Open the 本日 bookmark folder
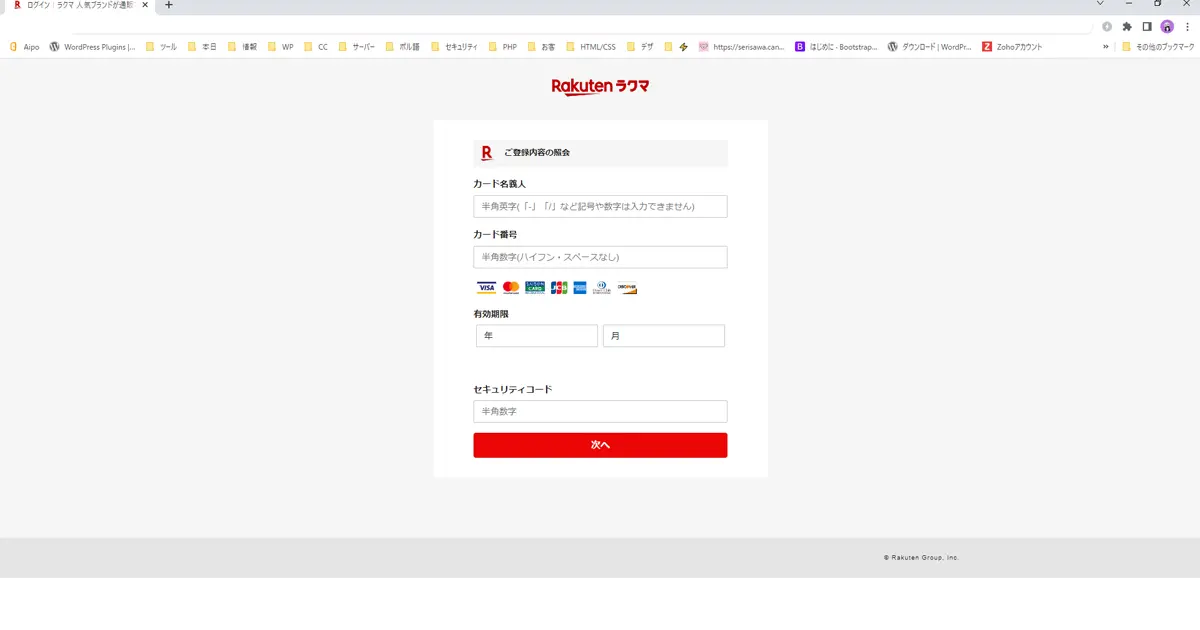The width and height of the screenshot is (1200, 630). coord(202,47)
